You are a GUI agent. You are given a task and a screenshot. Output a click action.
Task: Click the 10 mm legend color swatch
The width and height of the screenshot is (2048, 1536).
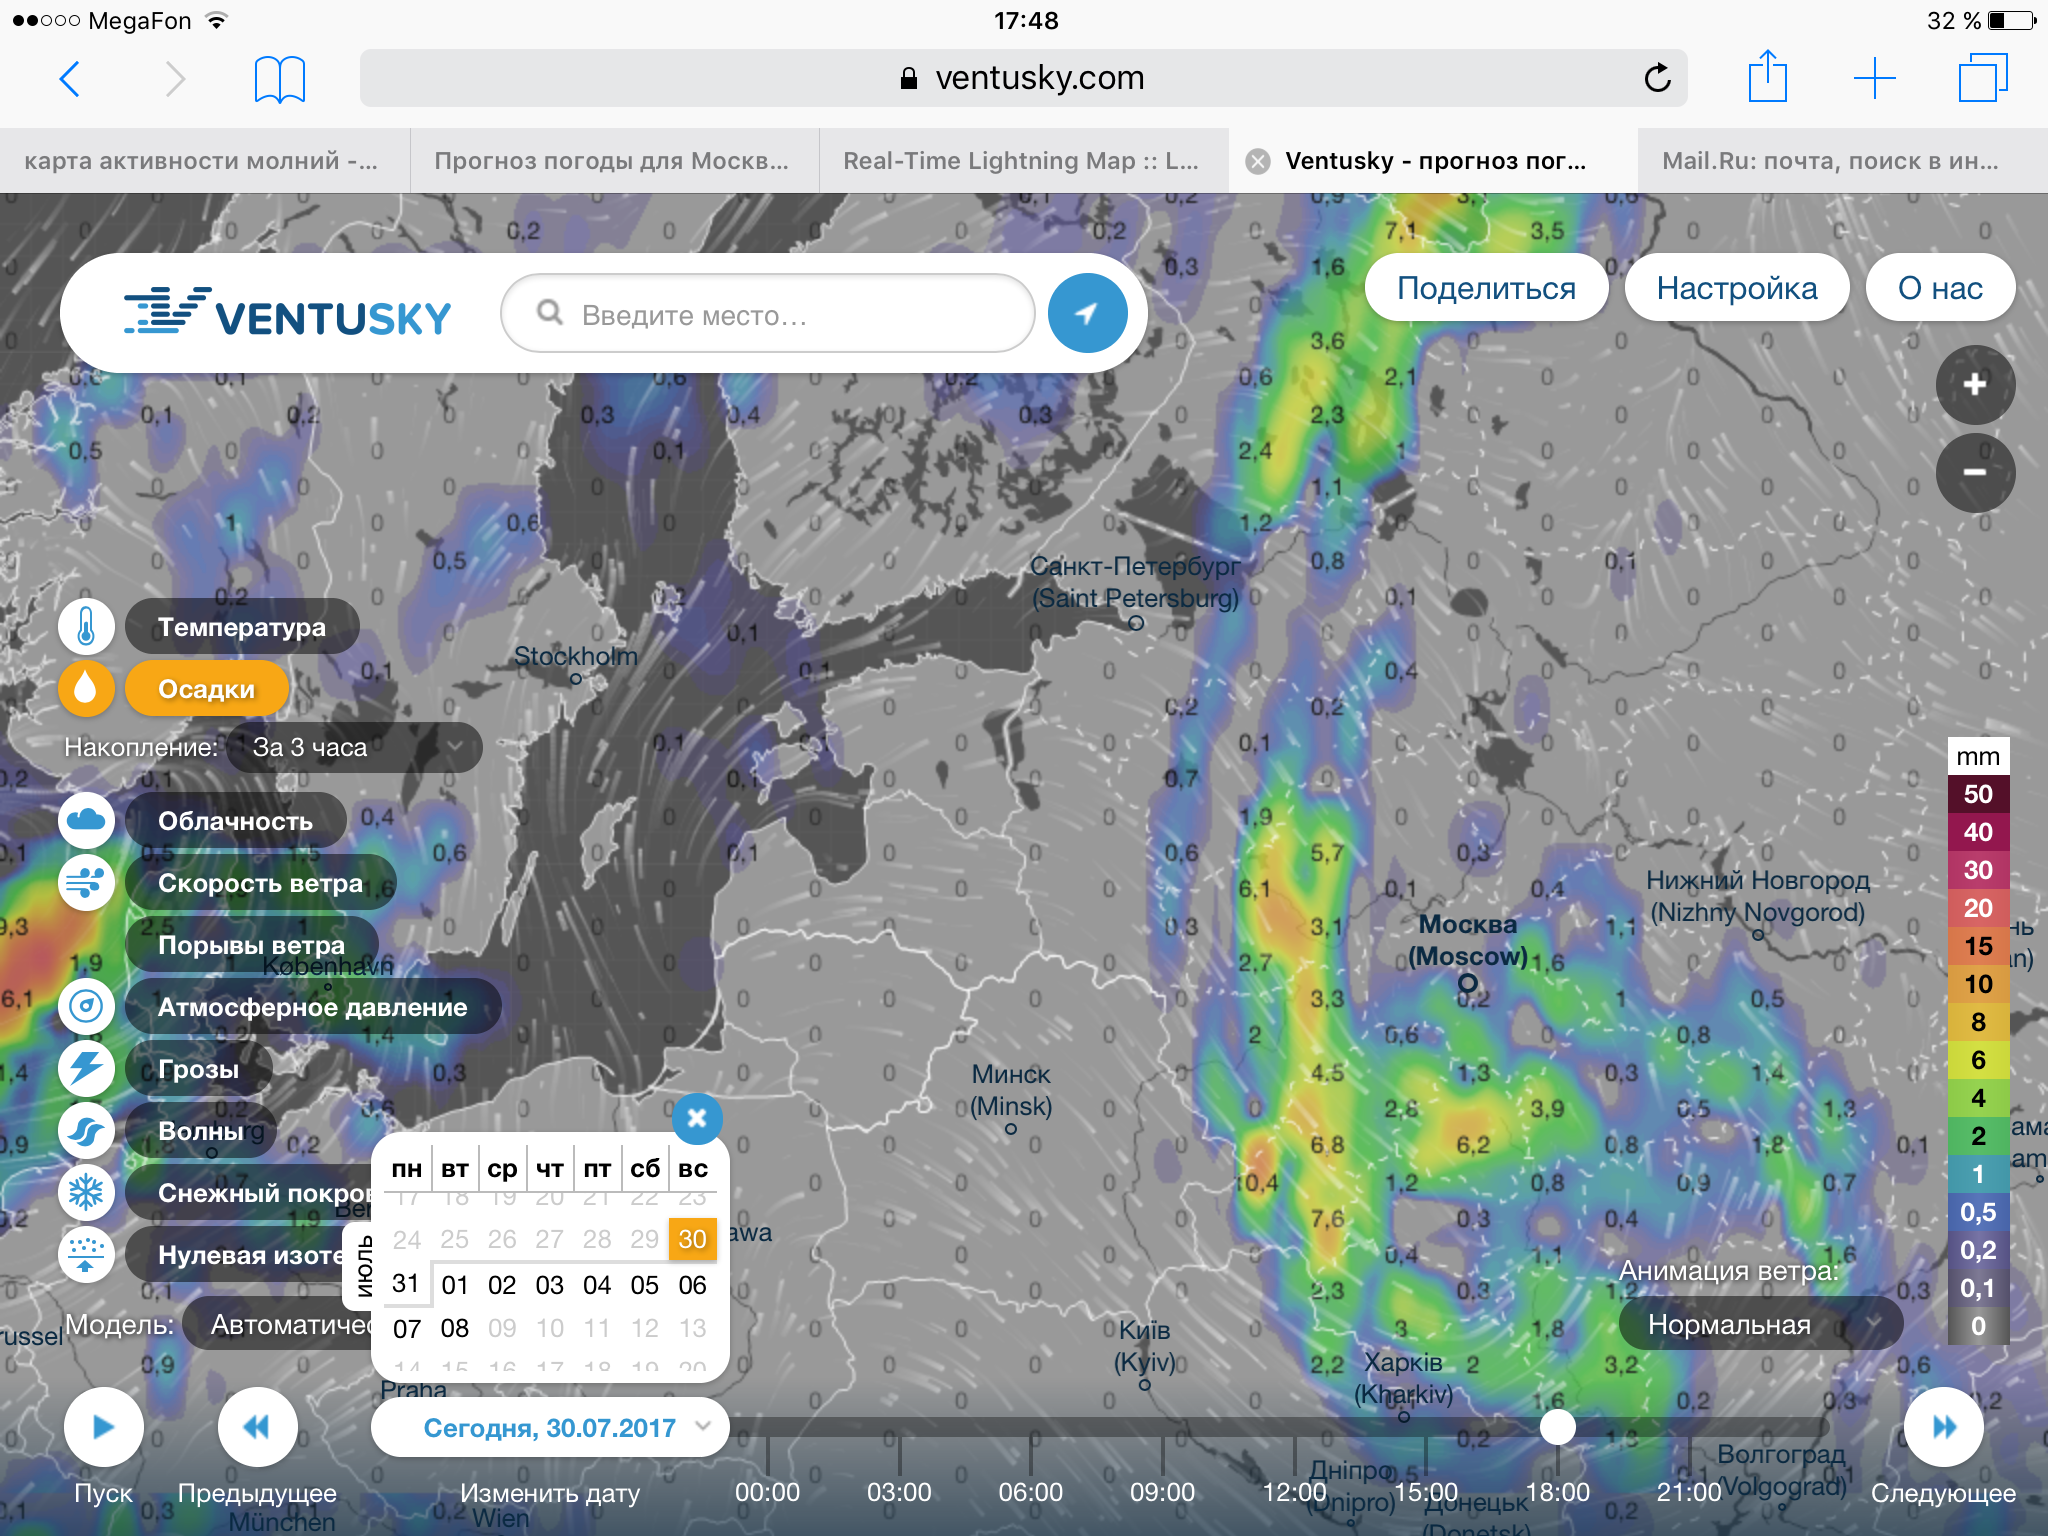click(1978, 984)
